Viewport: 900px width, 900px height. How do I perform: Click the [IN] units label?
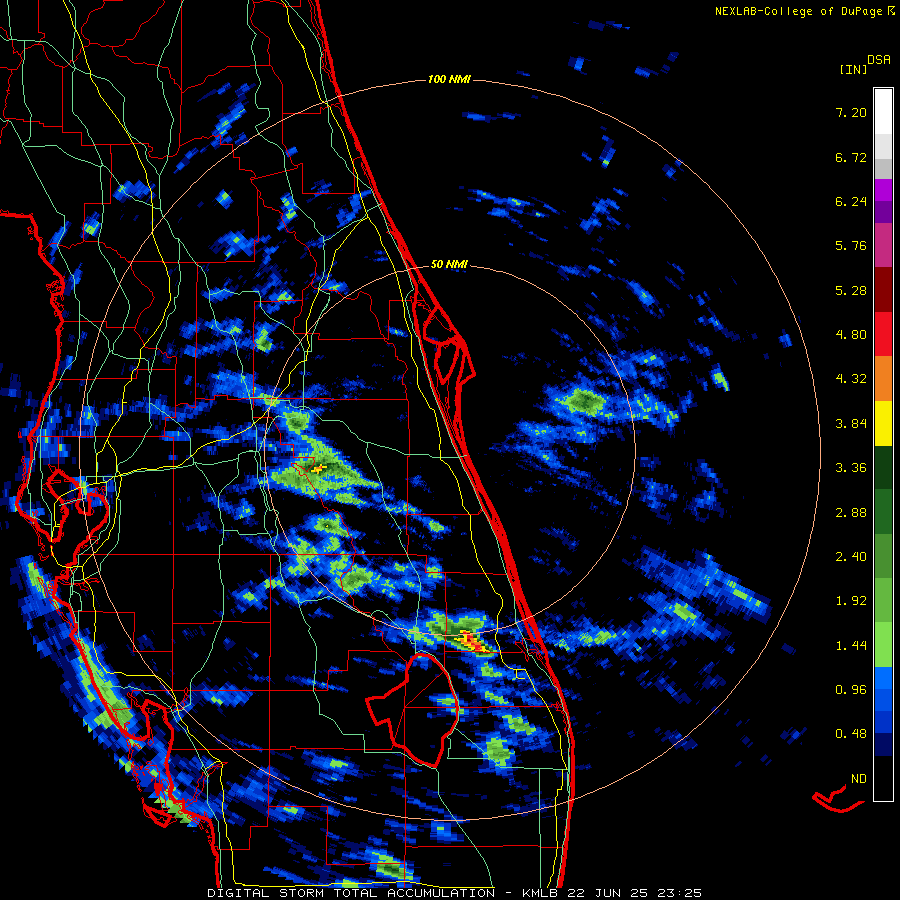coord(853,69)
